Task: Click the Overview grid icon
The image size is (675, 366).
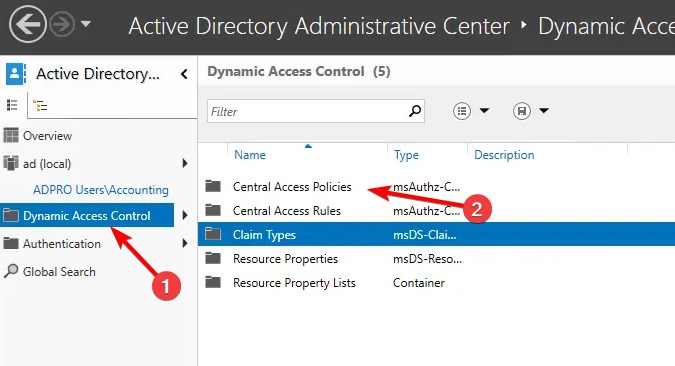Action: coord(11,135)
